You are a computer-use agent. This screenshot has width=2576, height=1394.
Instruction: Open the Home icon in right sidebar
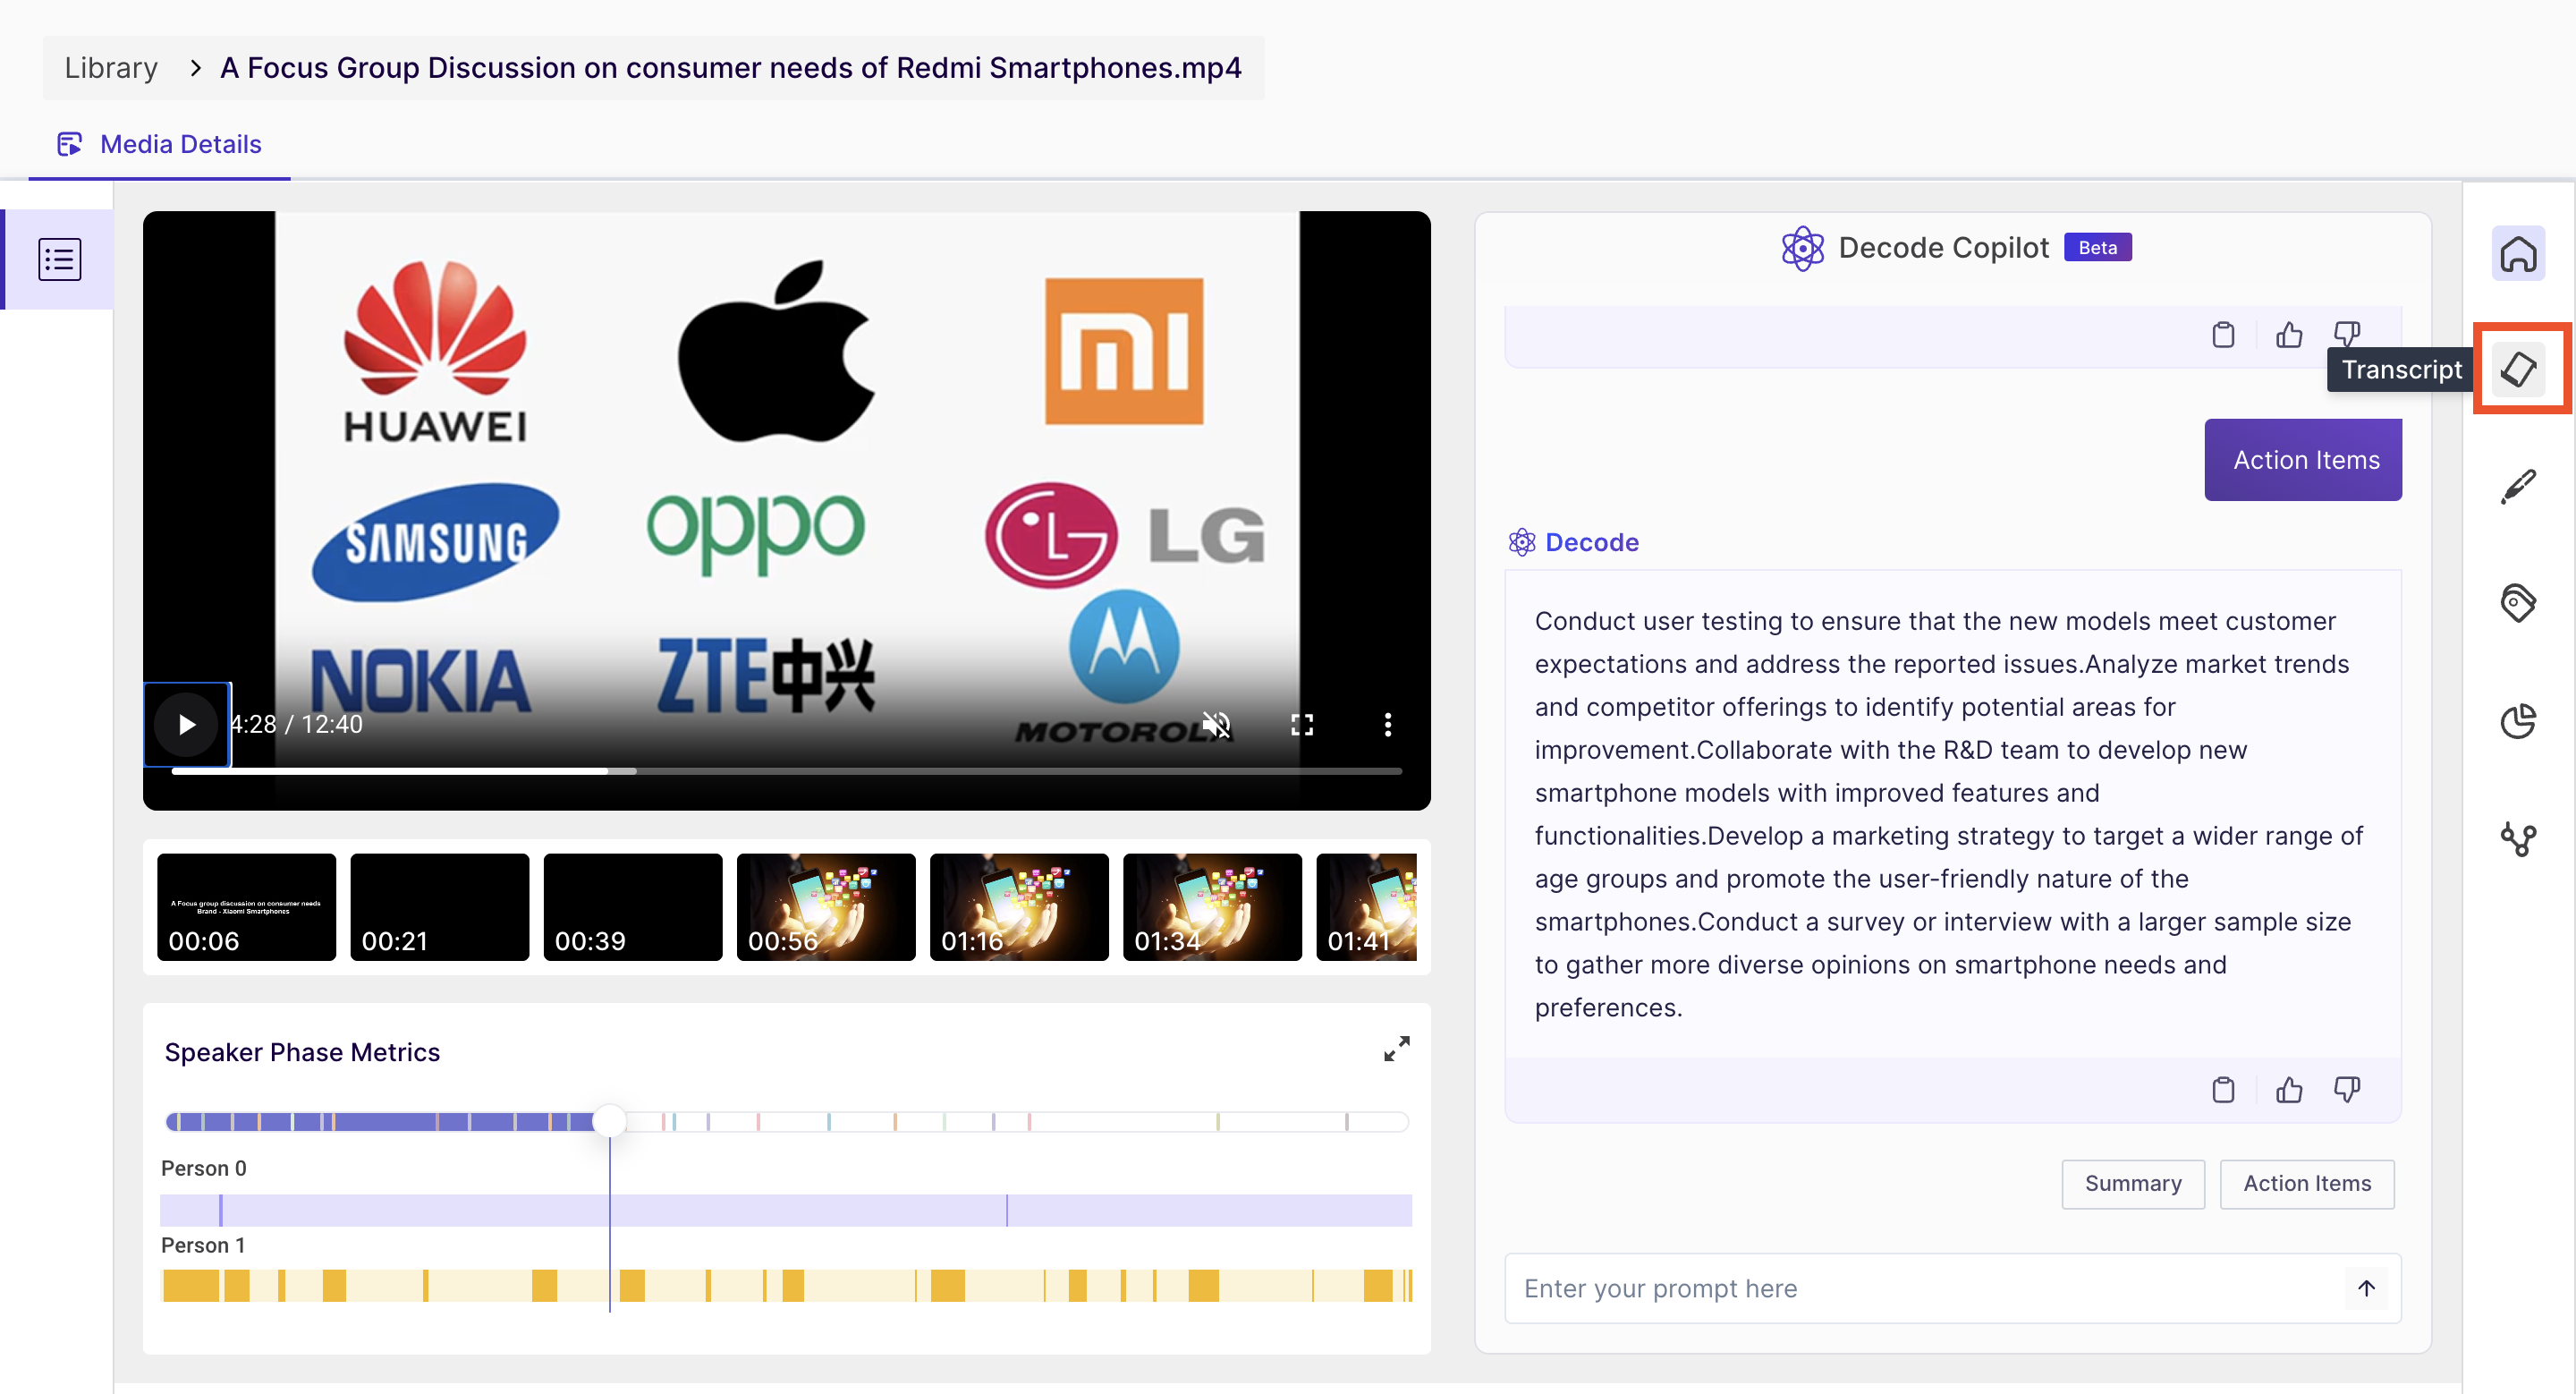pyautogui.click(x=2517, y=254)
